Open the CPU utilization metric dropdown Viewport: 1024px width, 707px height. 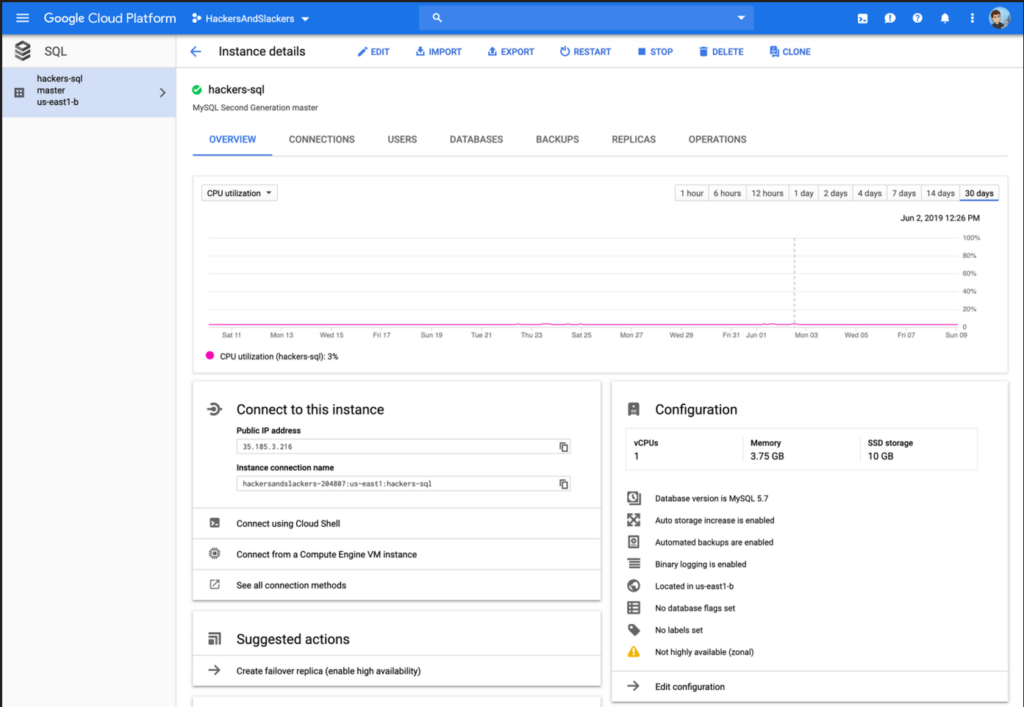[238, 192]
